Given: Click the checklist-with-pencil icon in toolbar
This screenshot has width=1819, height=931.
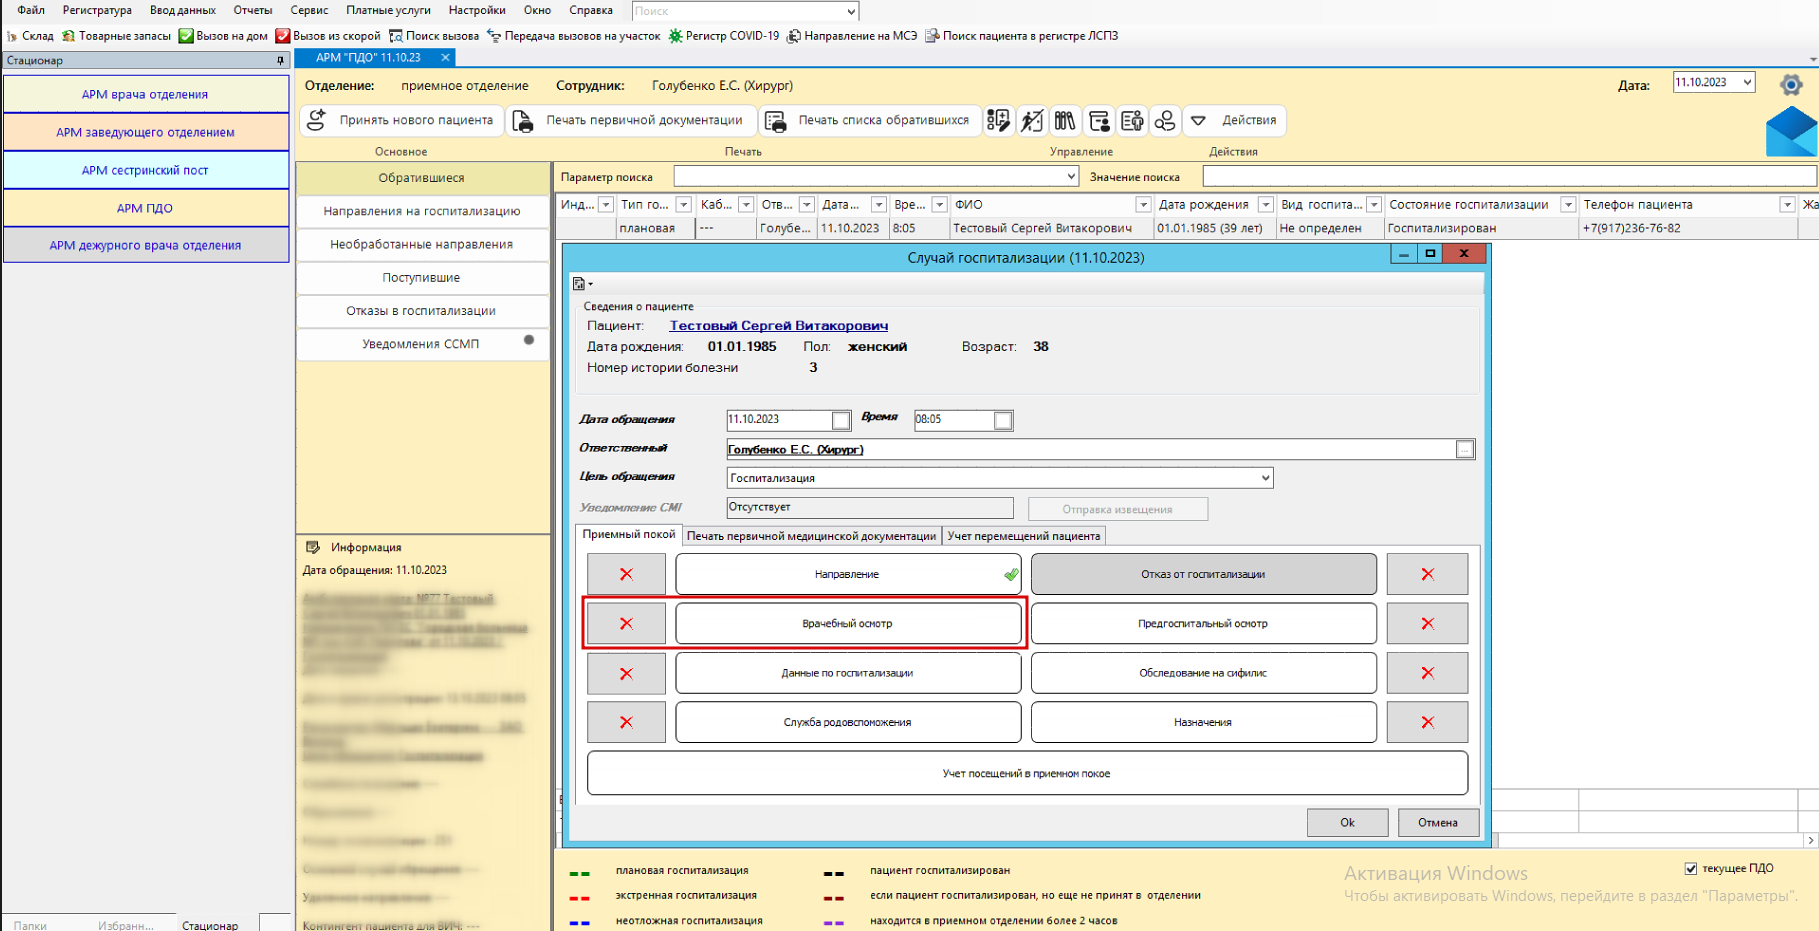Looking at the screenshot, I should (998, 121).
